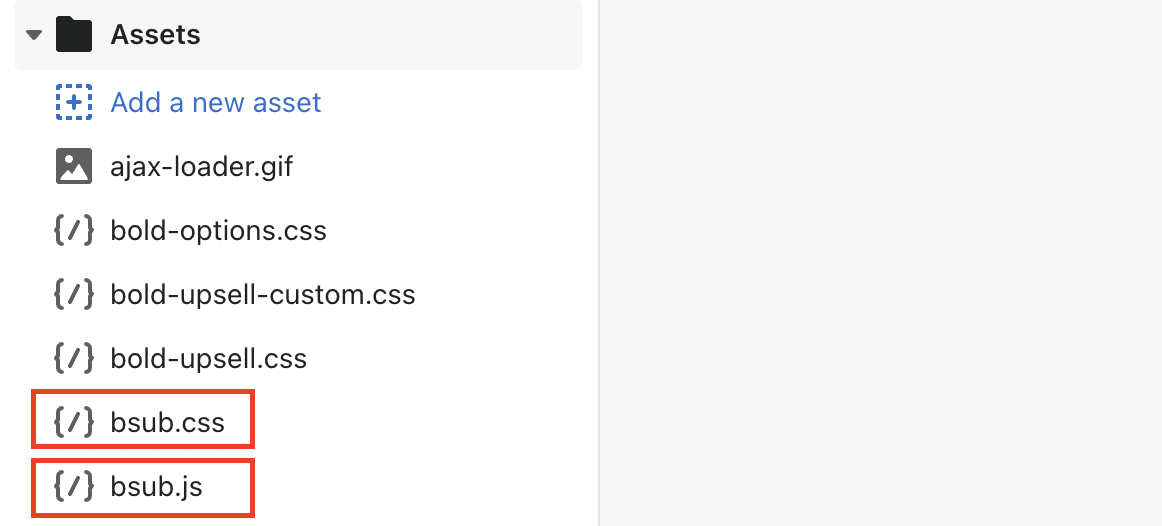Open the bold-options.css file

pyautogui.click(x=219, y=231)
